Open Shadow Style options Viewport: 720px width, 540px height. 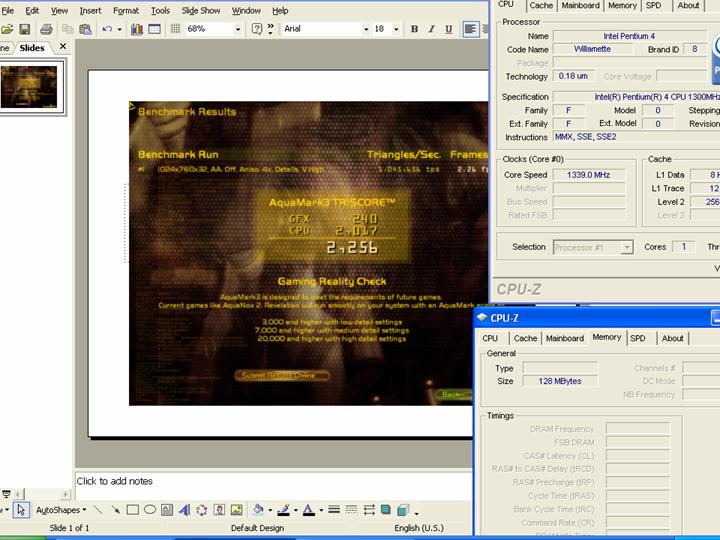click(386, 510)
